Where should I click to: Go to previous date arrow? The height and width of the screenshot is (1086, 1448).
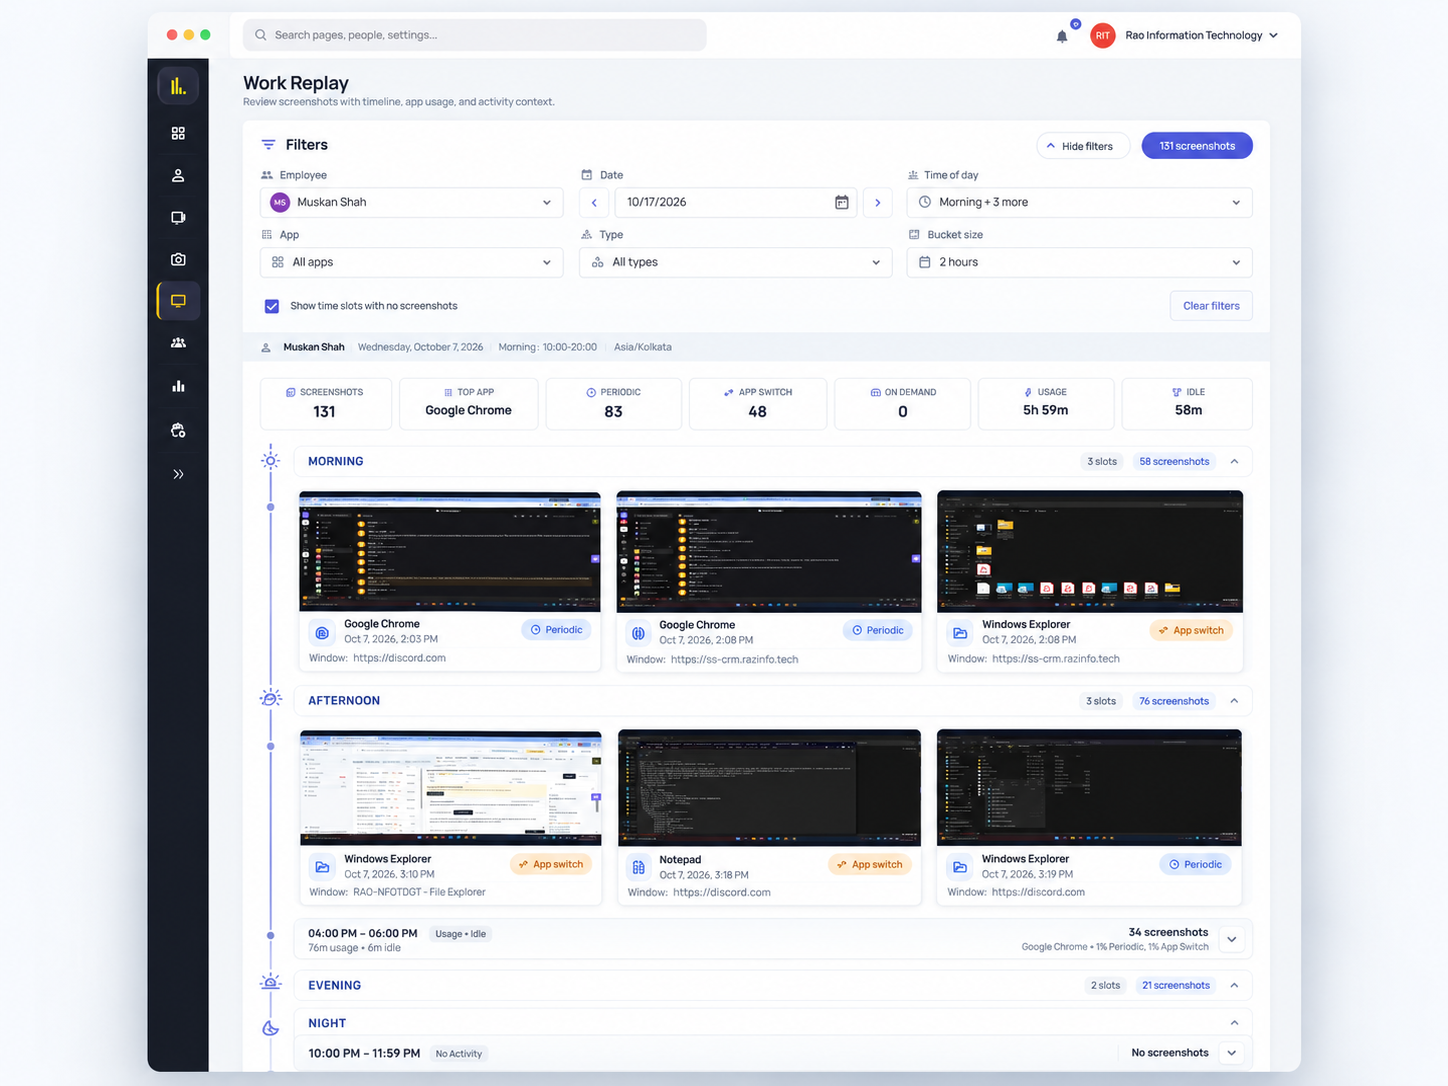pos(594,202)
